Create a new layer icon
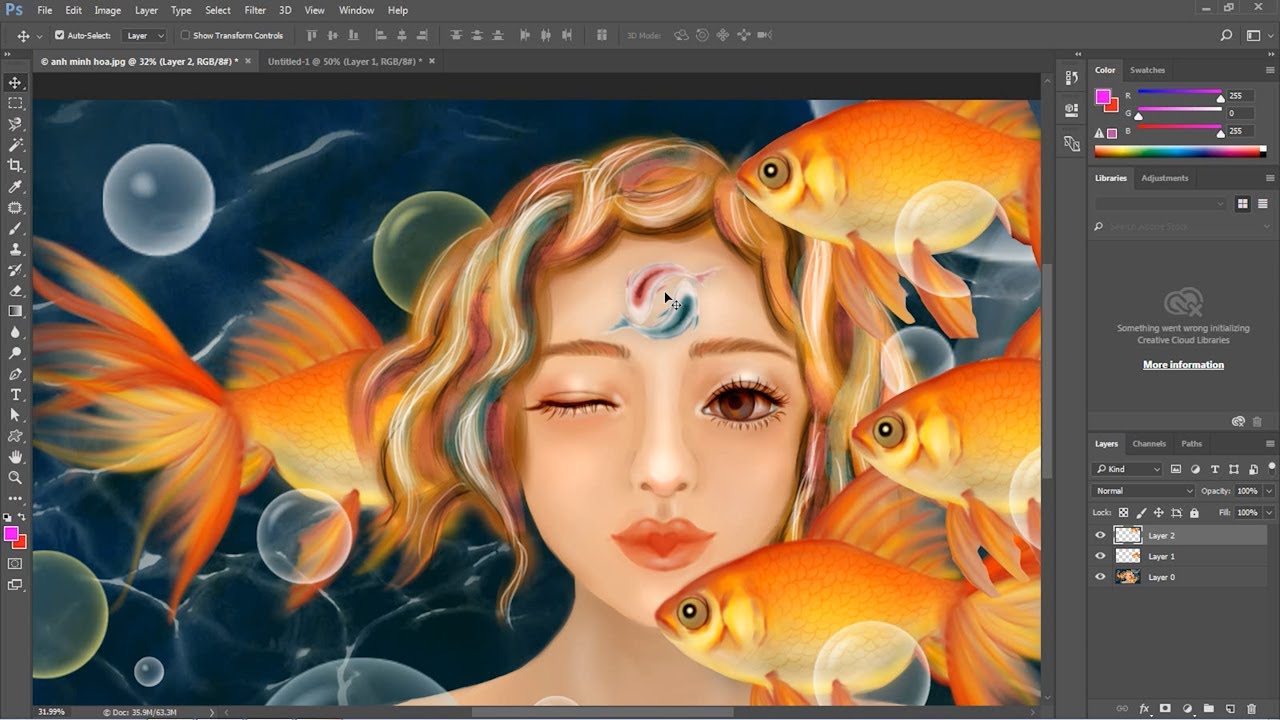 pyautogui.click(x=1230, y=708)
